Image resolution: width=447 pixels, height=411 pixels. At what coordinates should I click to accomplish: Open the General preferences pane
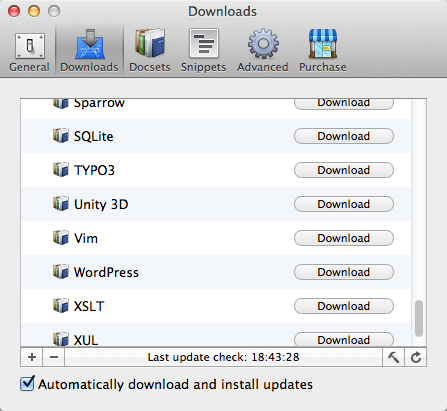tap(29, 52)
